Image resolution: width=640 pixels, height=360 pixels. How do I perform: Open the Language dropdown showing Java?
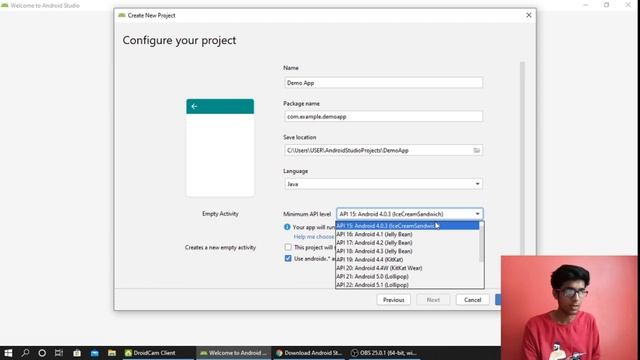(383, 184)
